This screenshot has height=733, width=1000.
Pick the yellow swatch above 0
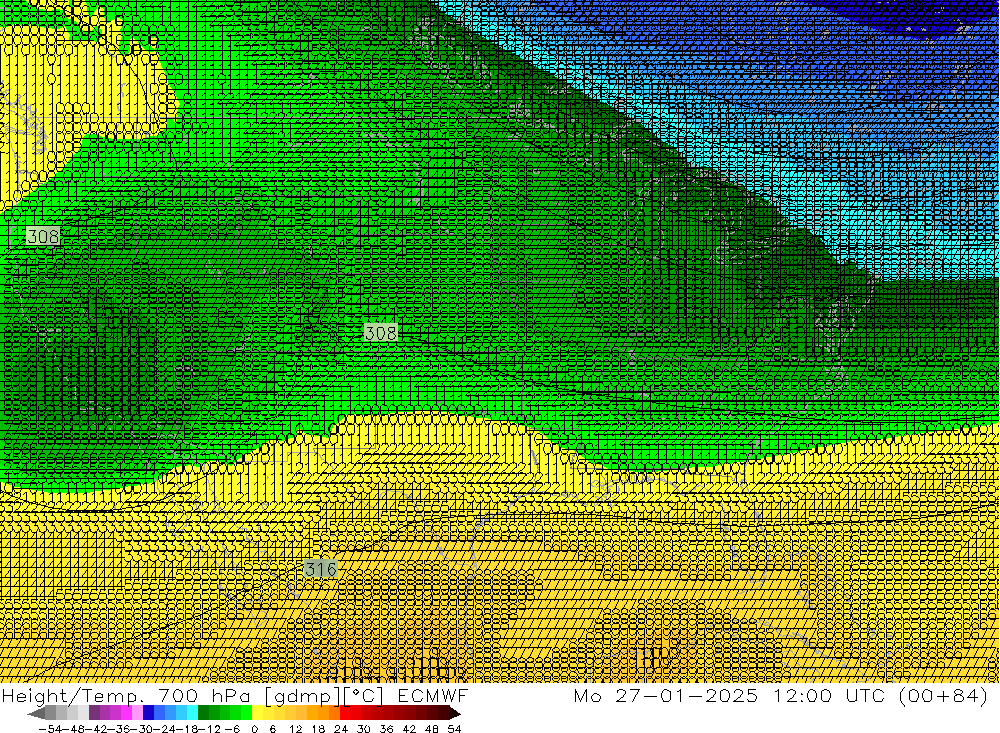click(x=257, y=713)
